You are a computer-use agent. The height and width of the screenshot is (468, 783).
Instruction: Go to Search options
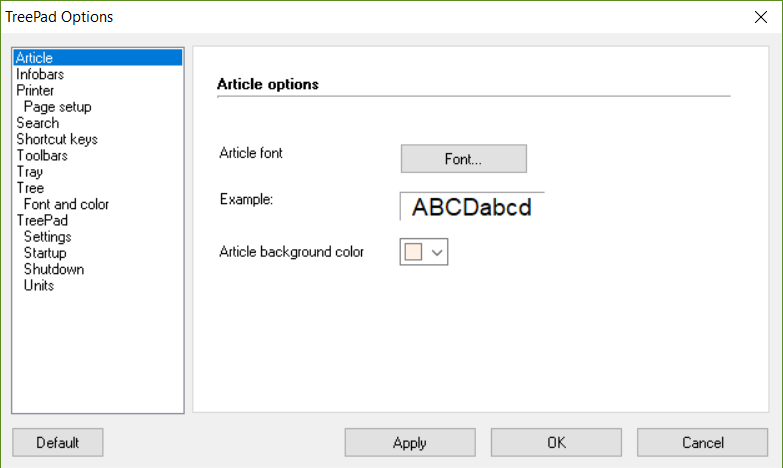[x=37, y=123]
